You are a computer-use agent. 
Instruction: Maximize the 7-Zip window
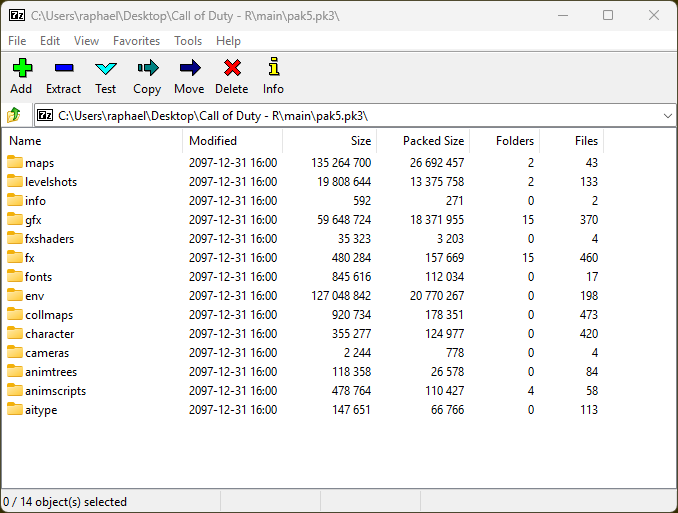[608, 16]
